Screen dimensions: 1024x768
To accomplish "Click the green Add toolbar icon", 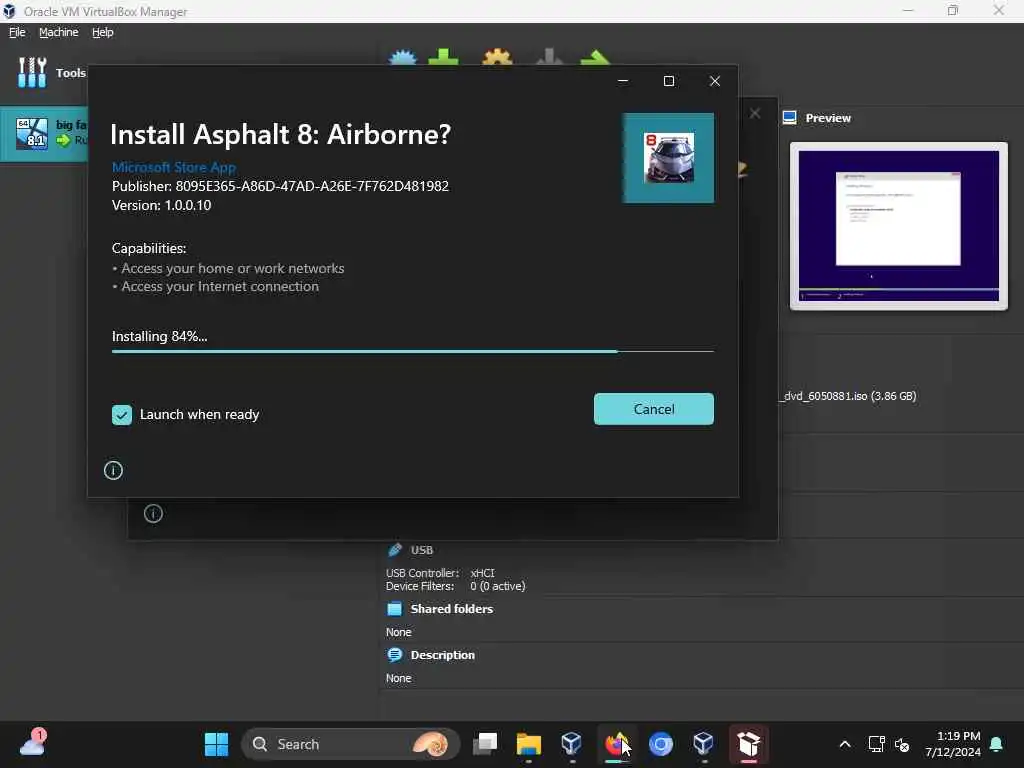I will 443,57.
